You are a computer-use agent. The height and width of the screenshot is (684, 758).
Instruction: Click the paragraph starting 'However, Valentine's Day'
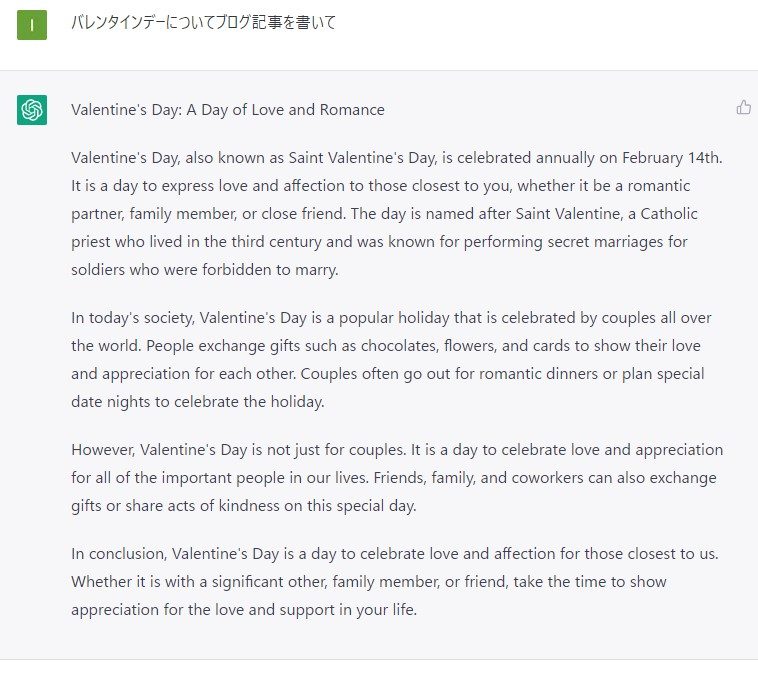coord(397,478)
